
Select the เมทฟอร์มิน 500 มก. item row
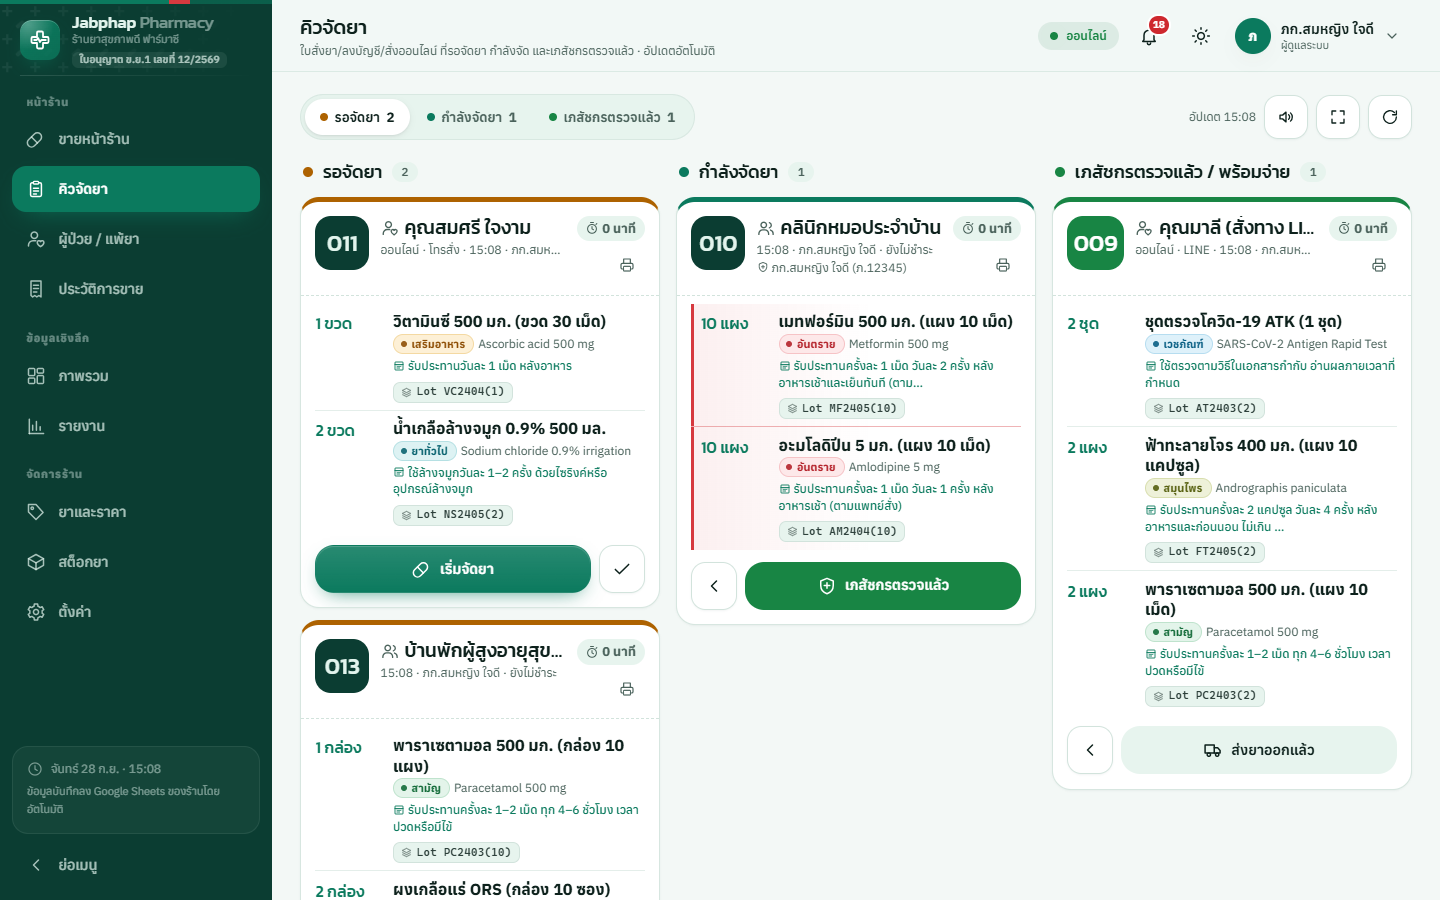click(x=857, y=365)
